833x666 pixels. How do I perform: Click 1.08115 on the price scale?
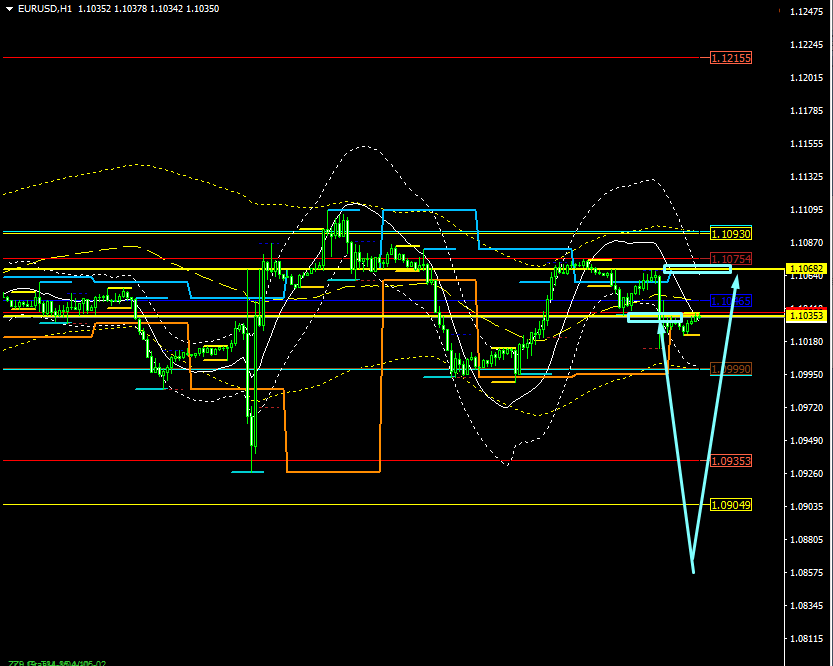806,638
